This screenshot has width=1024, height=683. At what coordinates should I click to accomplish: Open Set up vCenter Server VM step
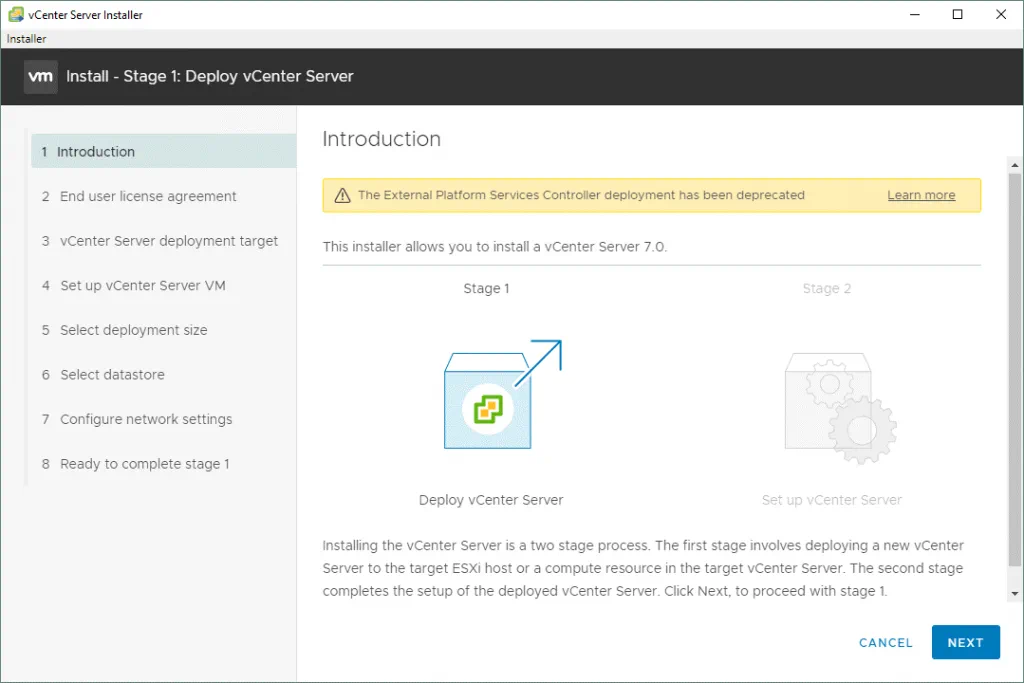(x=143, y=285)
